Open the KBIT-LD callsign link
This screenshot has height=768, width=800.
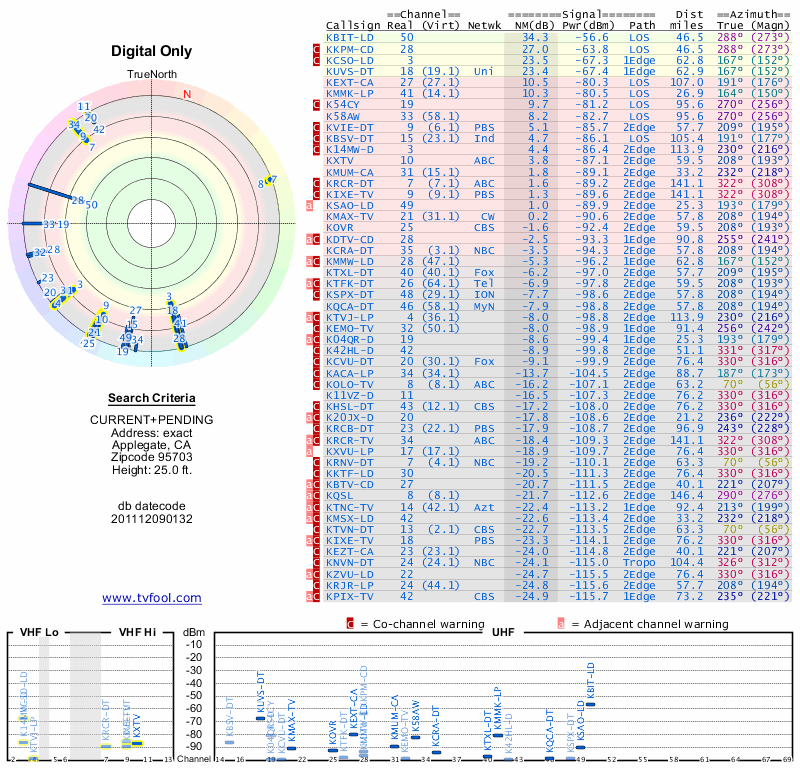(x=349, y=37)
